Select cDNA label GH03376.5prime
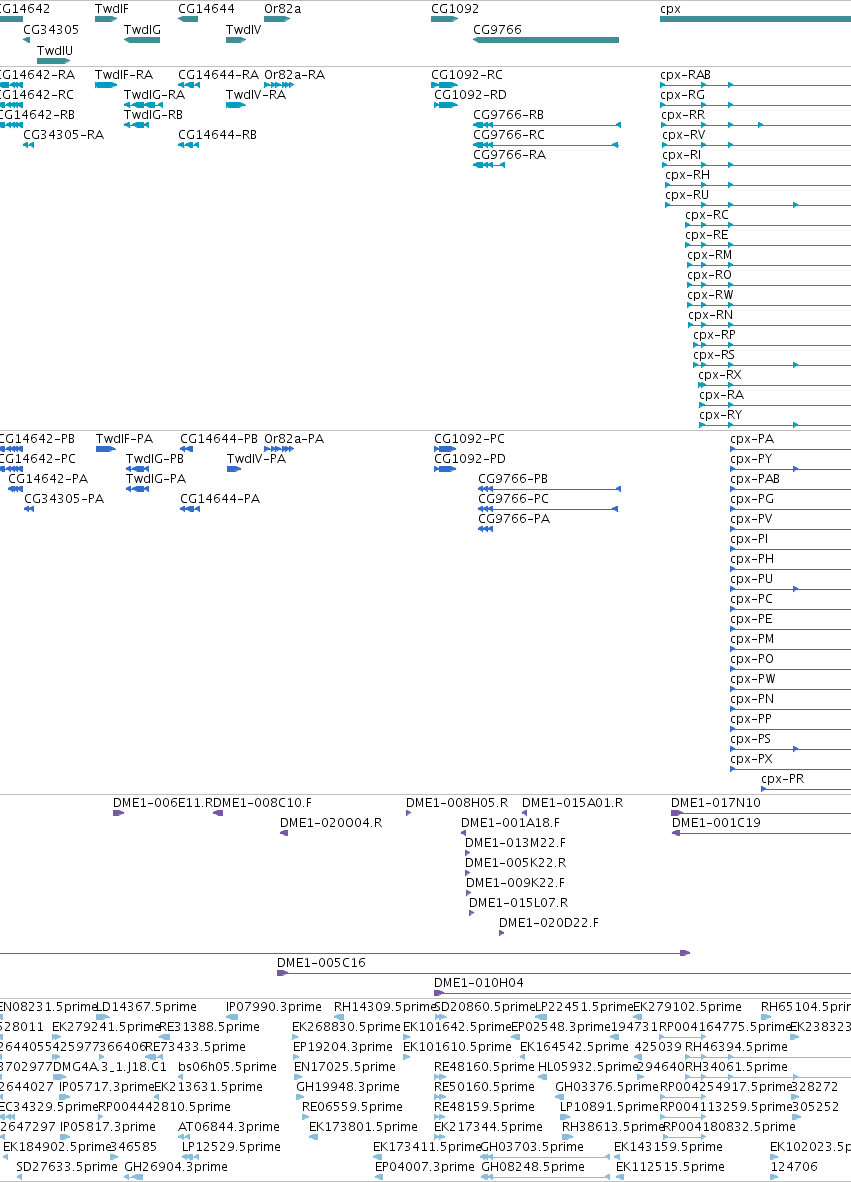851x1182 pixels. 607,1086
